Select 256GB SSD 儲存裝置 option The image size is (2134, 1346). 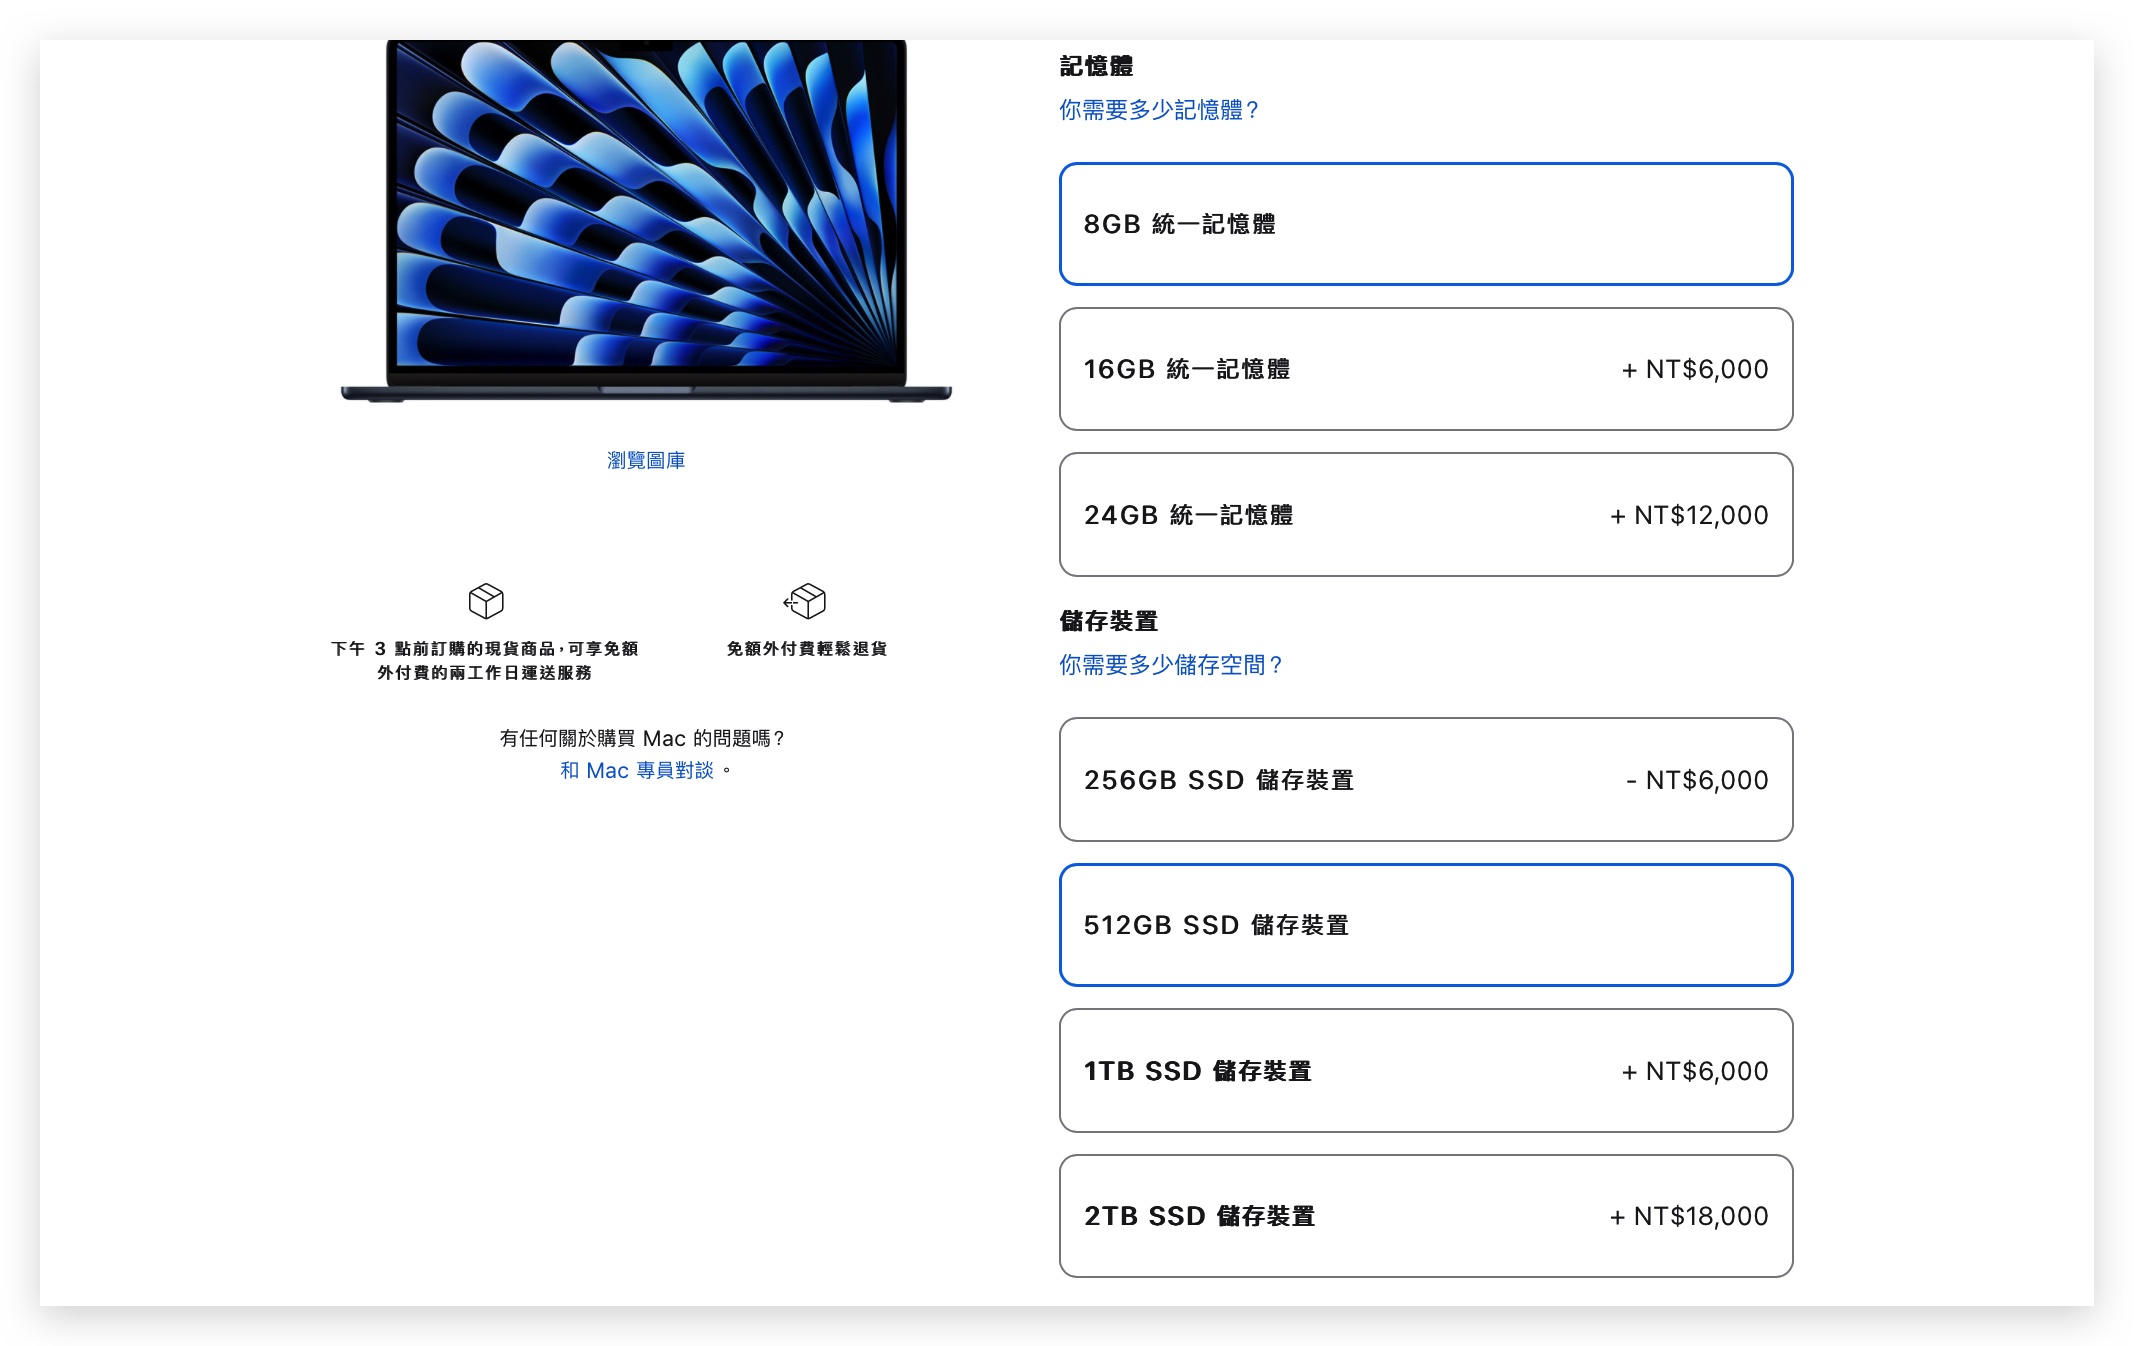tap(1426, 780)
